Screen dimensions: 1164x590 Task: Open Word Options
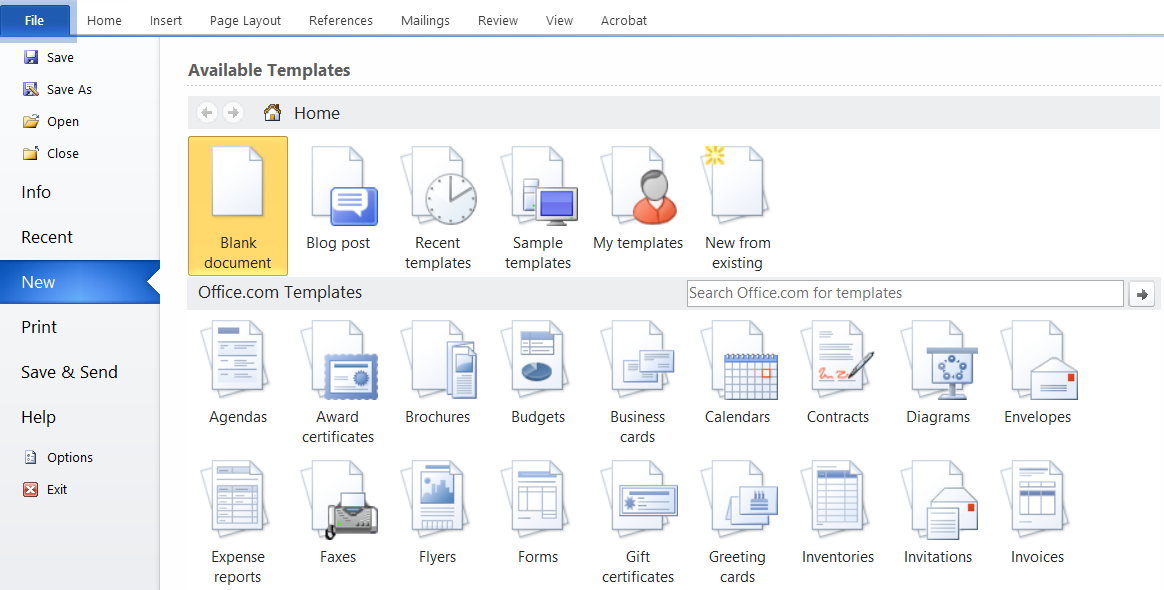click(69, 457)
